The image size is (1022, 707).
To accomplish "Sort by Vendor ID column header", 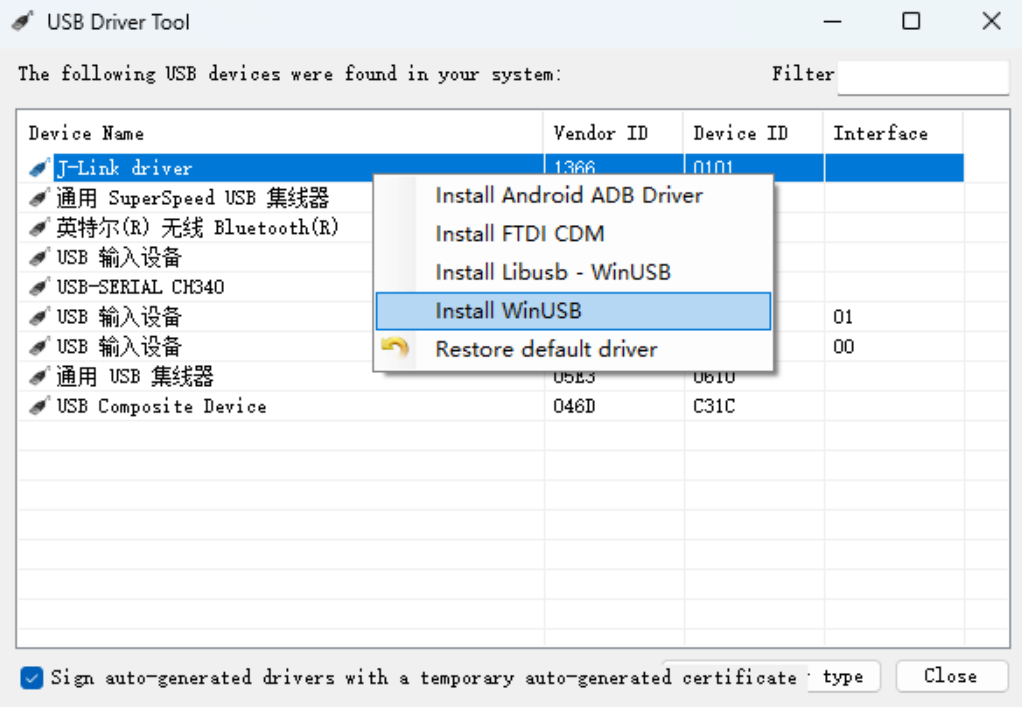I will point(600,133).
